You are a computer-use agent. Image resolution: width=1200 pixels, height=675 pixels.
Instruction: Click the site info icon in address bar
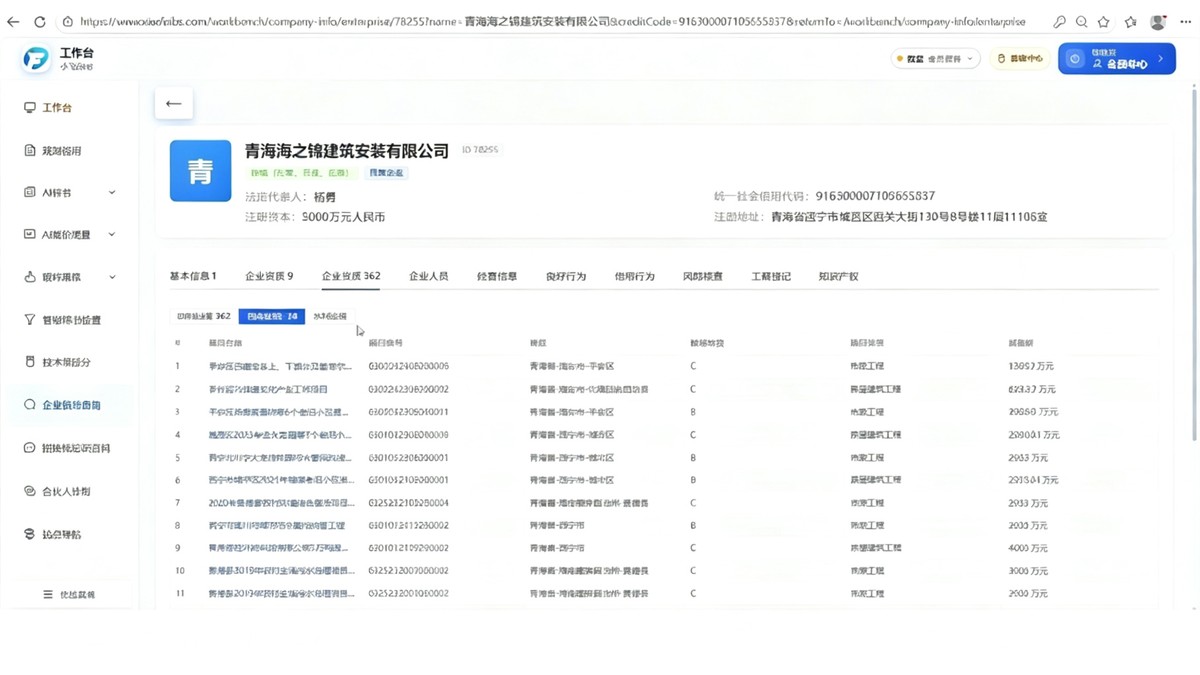[x=67, y=21]
